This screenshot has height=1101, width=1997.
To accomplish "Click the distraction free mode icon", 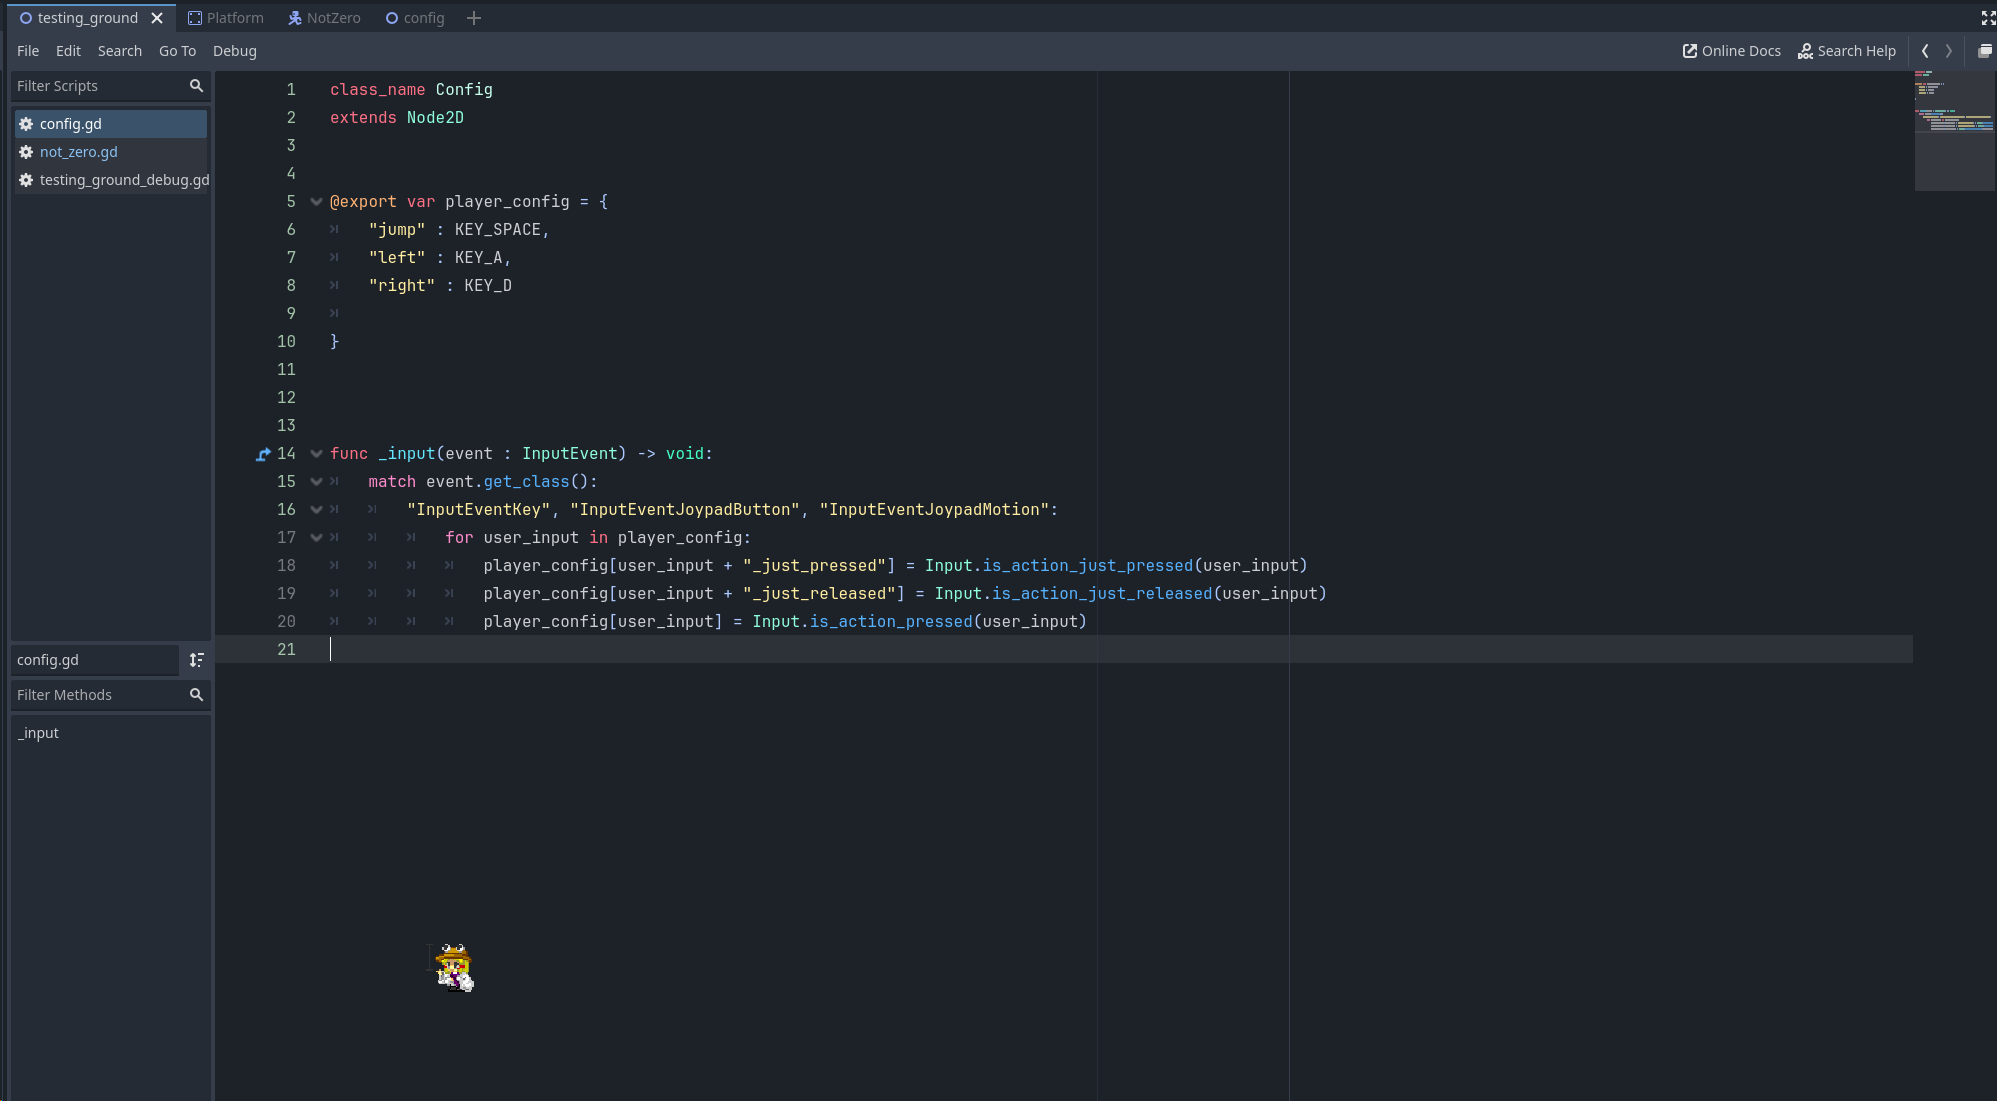I will tap(1987, 18).
